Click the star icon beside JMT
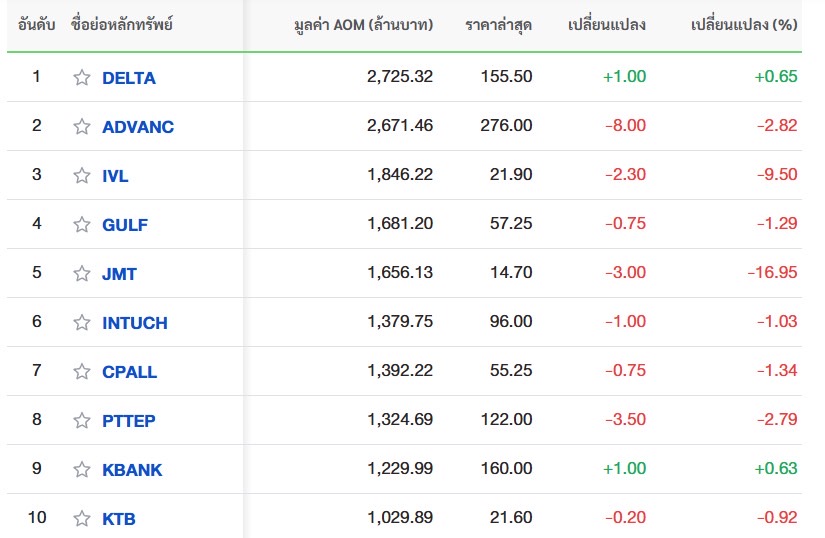Viewport: 825px width, 538px height. point(82,274)
